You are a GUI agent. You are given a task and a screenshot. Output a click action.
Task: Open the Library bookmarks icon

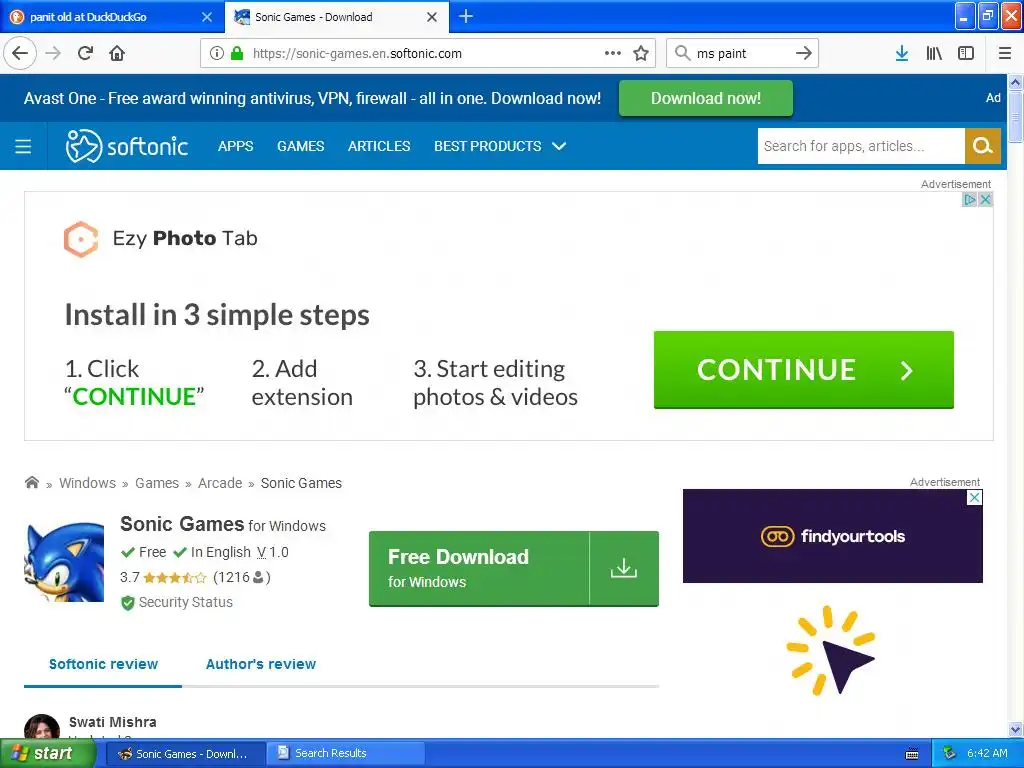(934, 53)
